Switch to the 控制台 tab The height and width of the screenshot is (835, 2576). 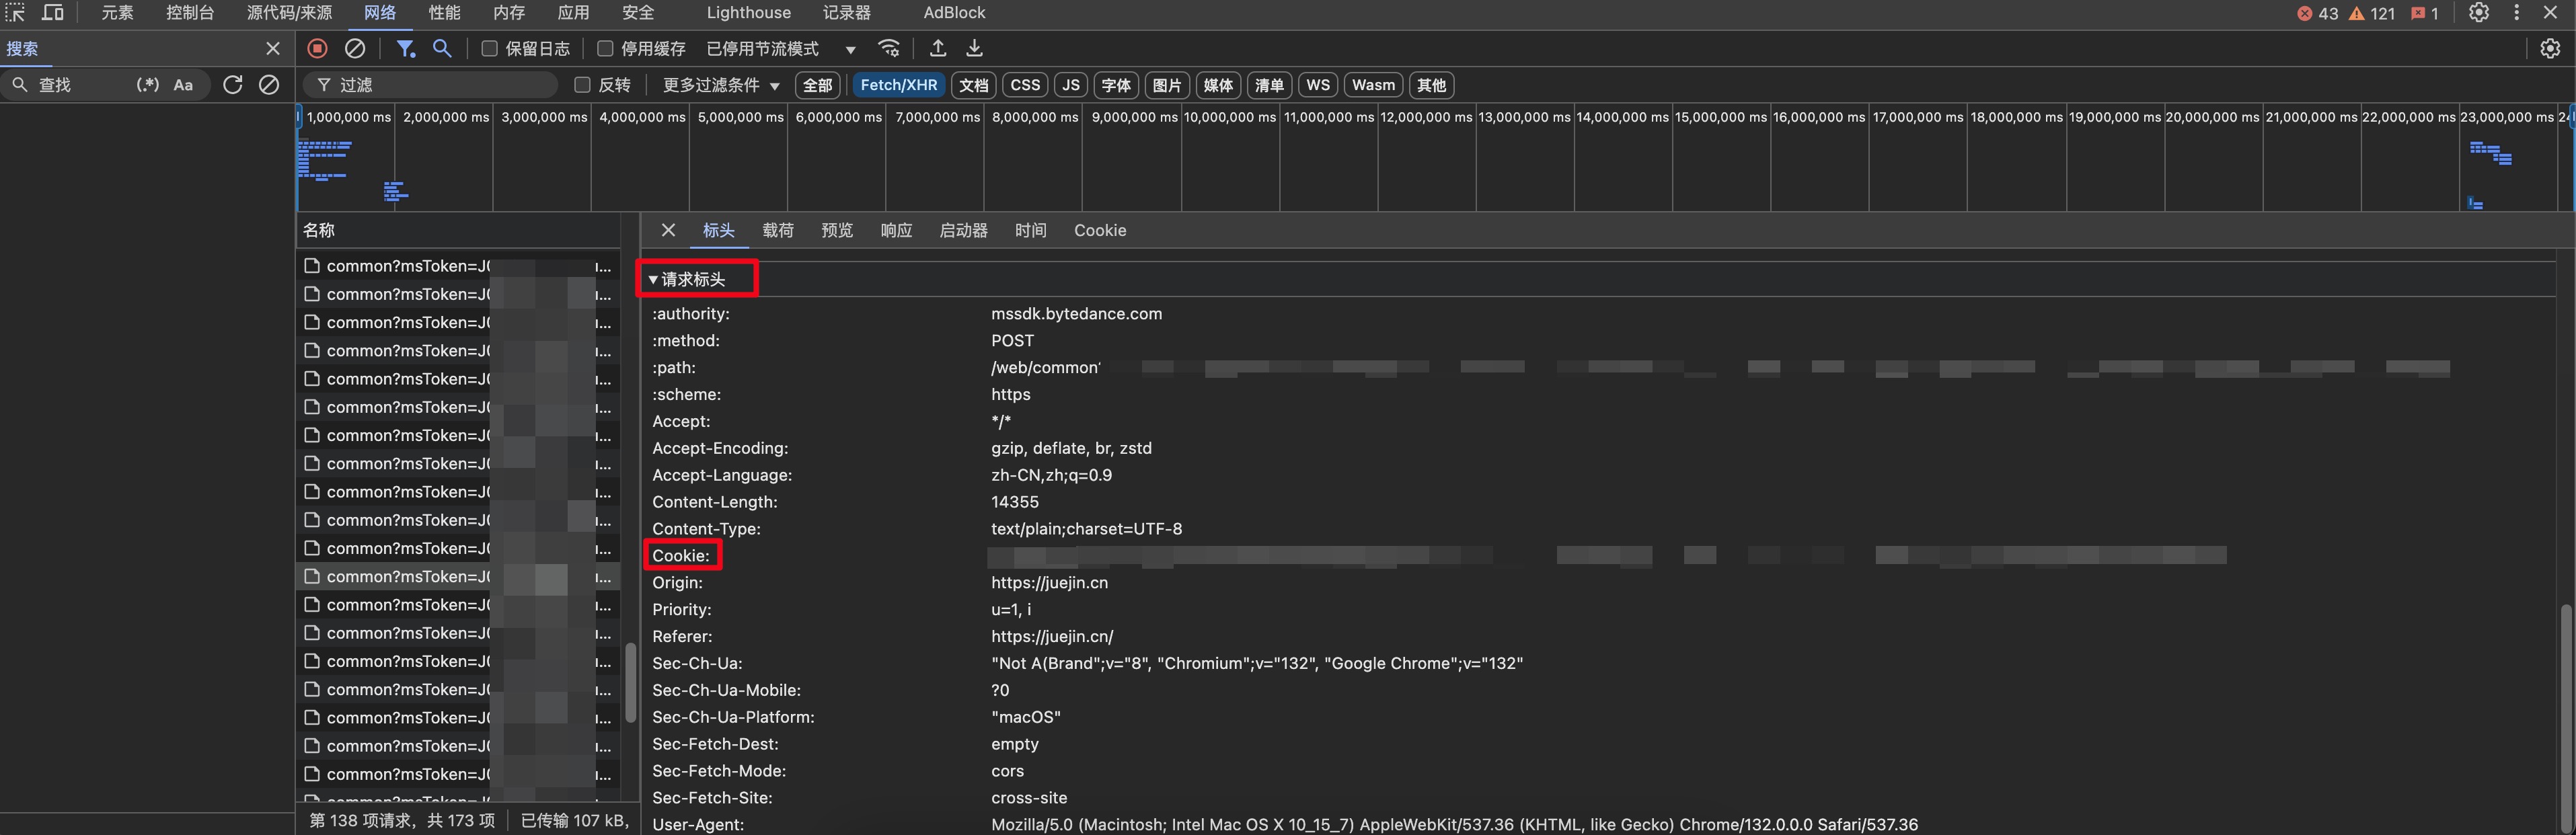tap(189, 13)
